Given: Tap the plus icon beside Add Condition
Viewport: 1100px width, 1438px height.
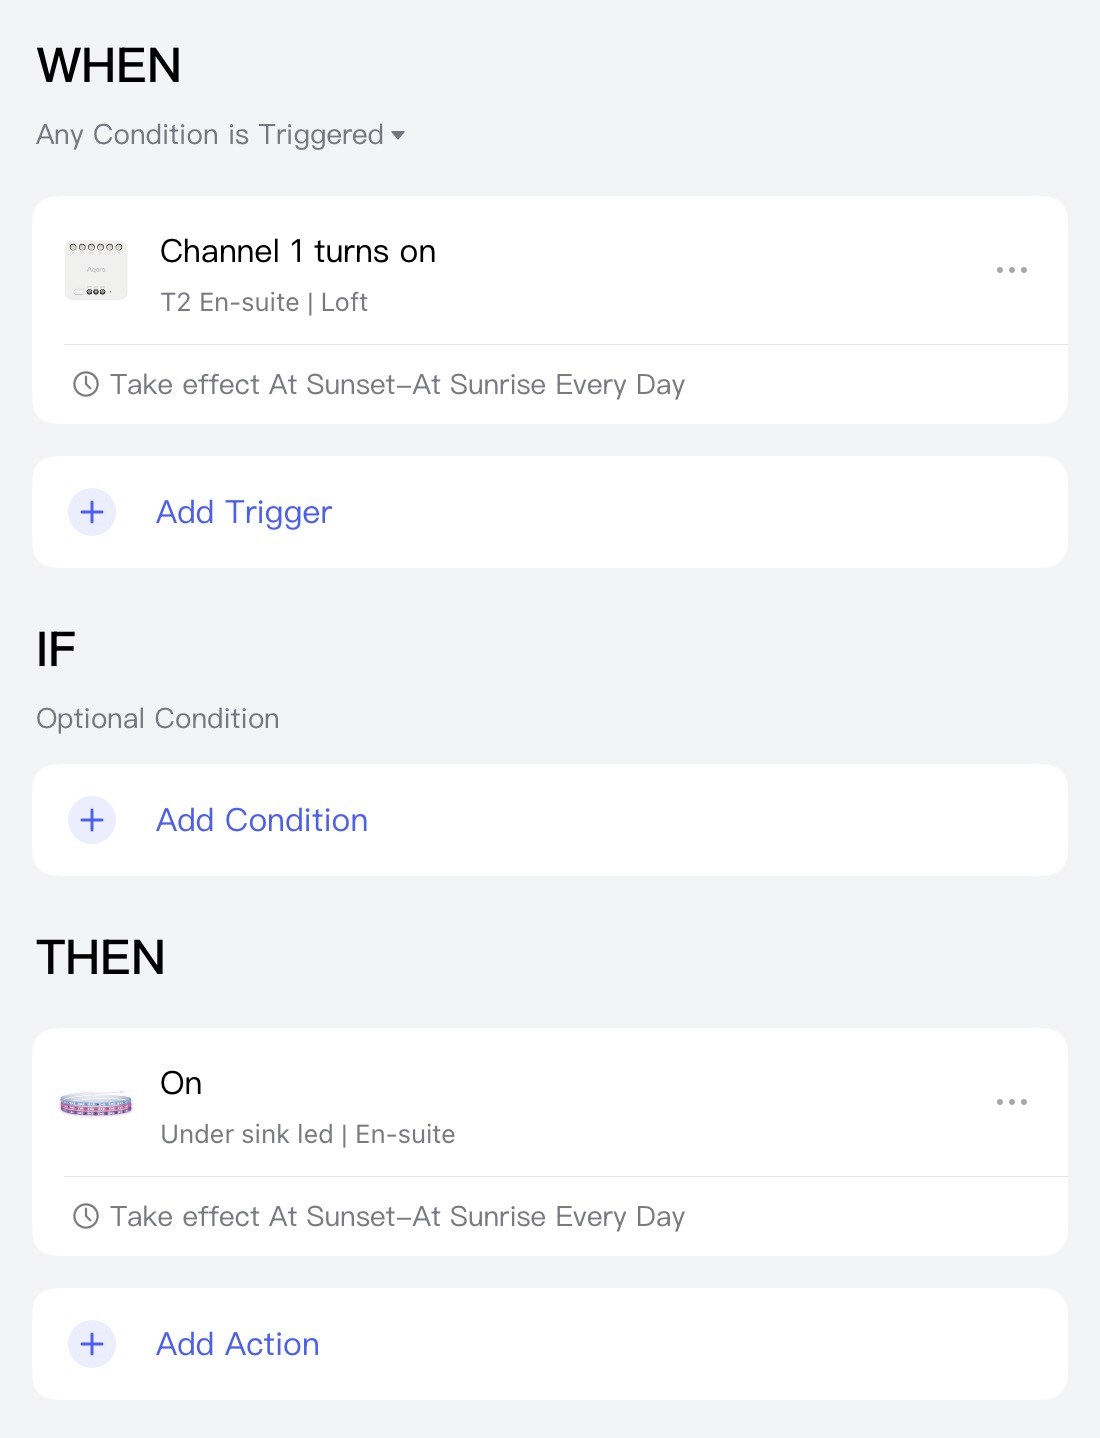Looking at the screenshot, I should point(92,820).
